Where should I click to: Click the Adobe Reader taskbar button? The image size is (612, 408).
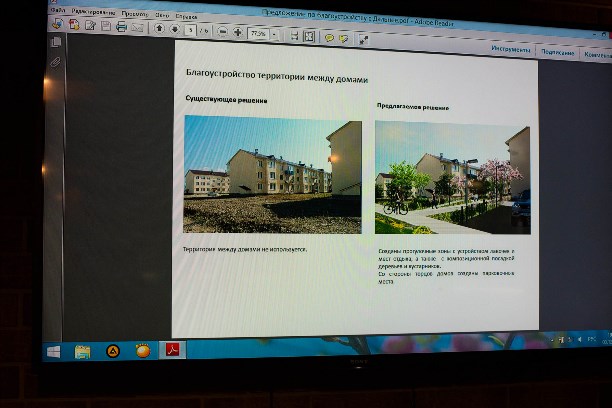(x=173, y=350)
